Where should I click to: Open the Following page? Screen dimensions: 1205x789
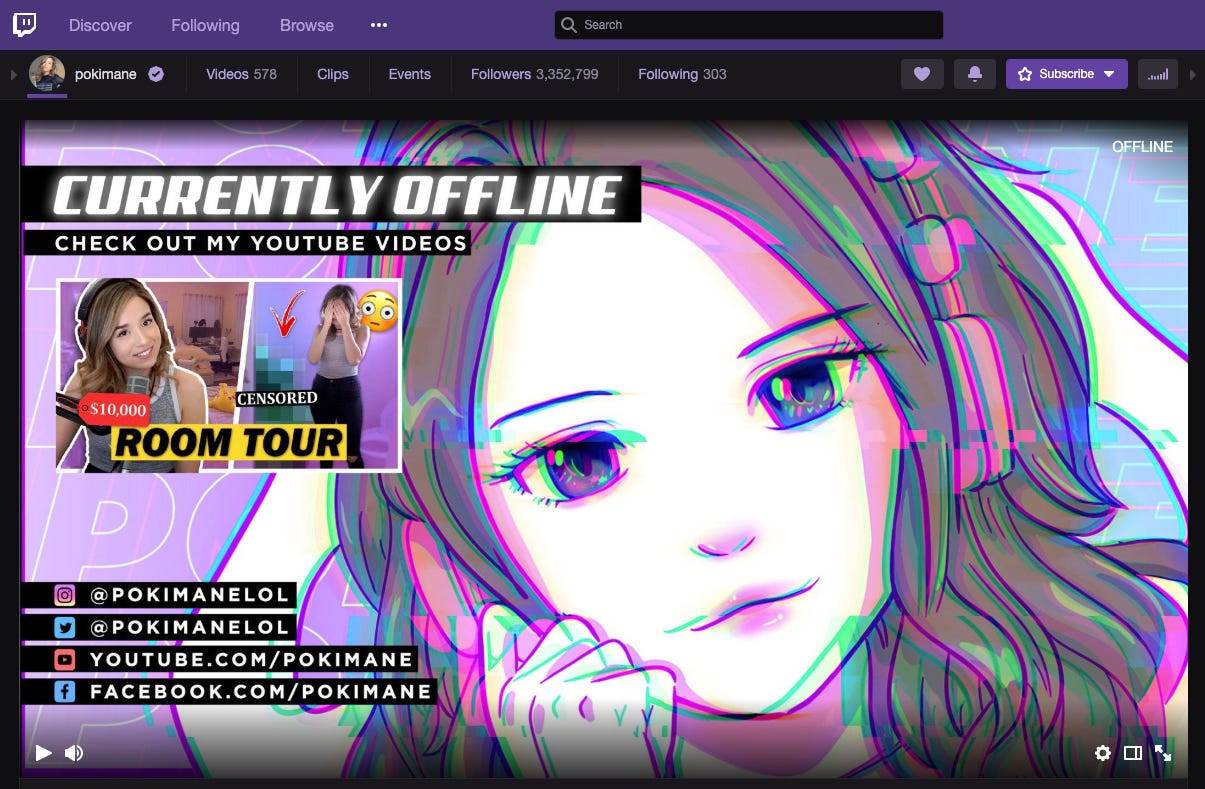[x=205, y=25]
